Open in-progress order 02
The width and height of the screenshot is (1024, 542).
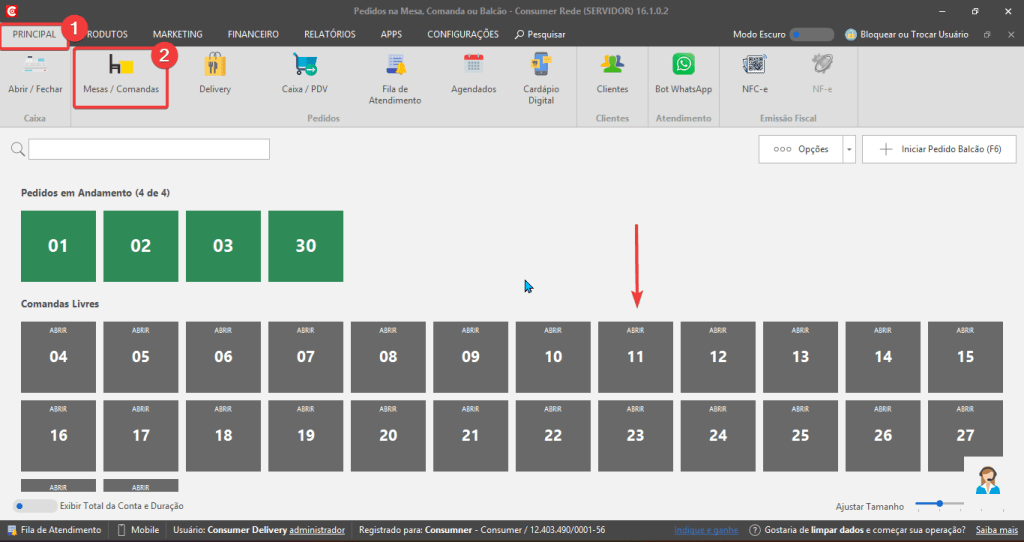pos(140,246)
